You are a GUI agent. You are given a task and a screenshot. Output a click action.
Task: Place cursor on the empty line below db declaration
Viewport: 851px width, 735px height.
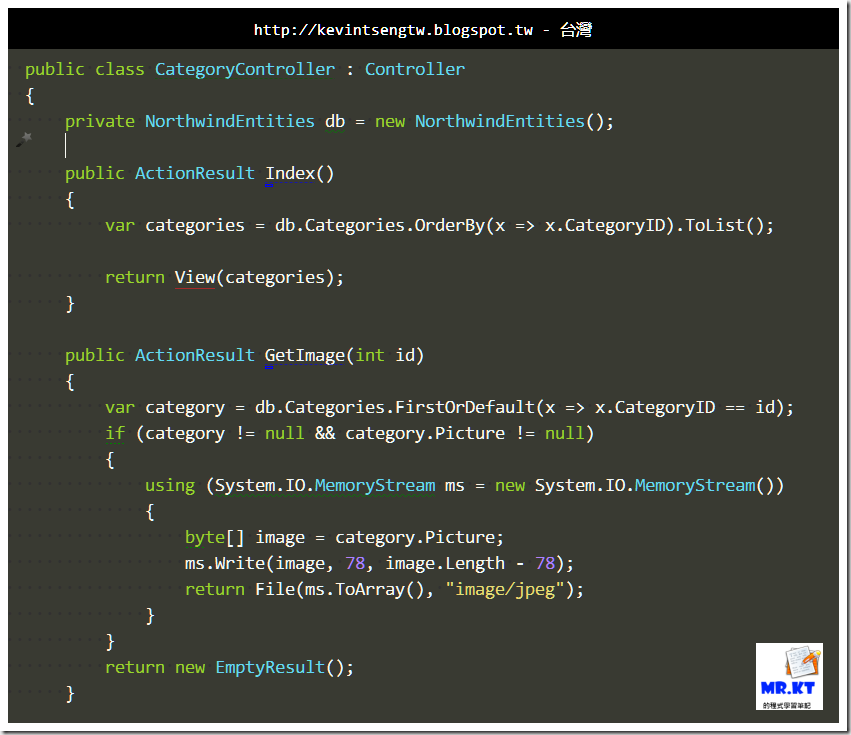coord(66,146)
